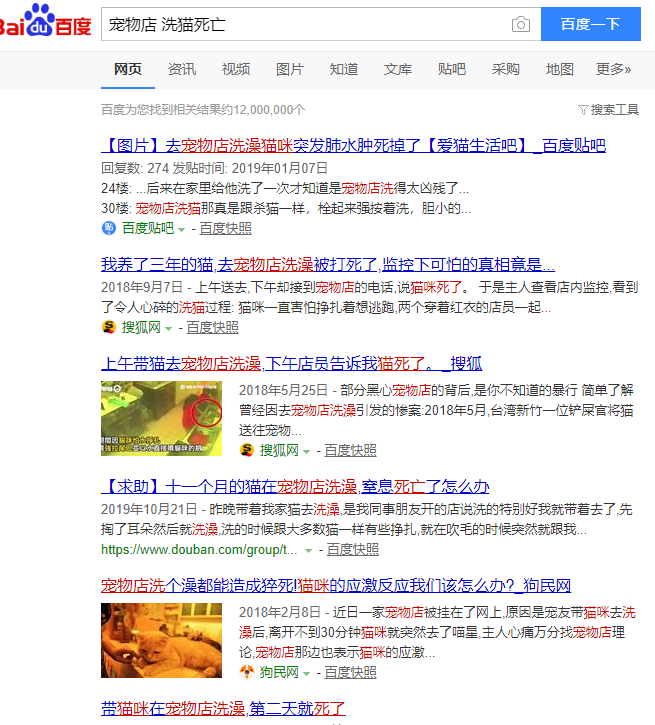The image size is (655, 725).
Task: Click 搜狐网 source under 被打死了 result
Action: point(141,327)
